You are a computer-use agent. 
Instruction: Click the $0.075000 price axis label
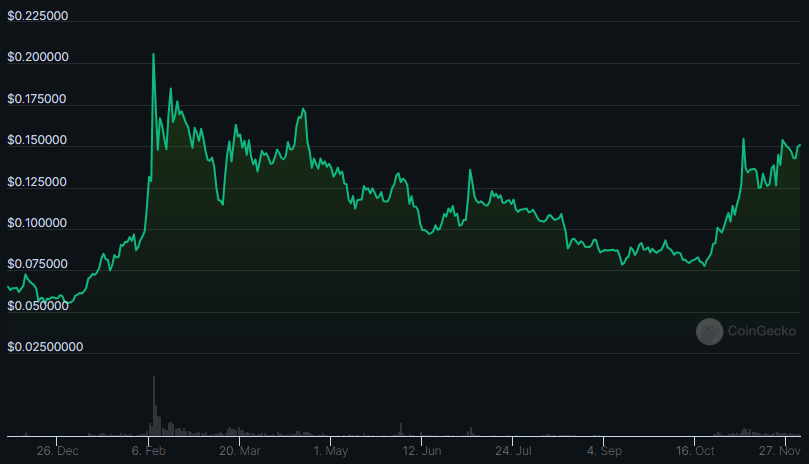[37, 264]
